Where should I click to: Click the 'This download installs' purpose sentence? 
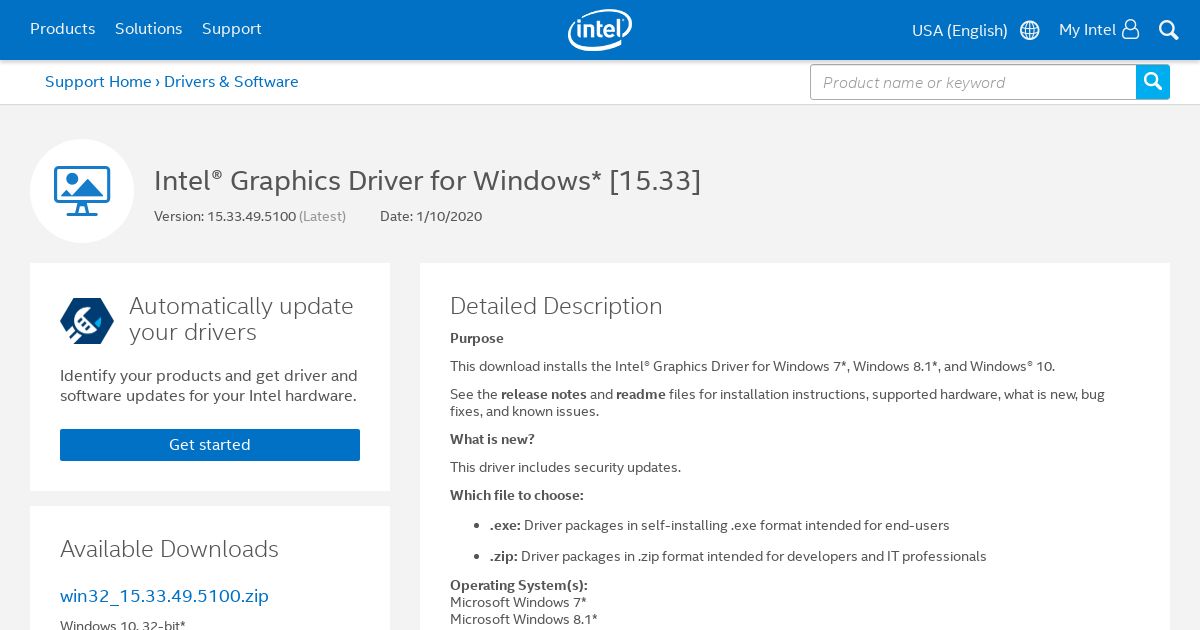(x=752, y=366)
